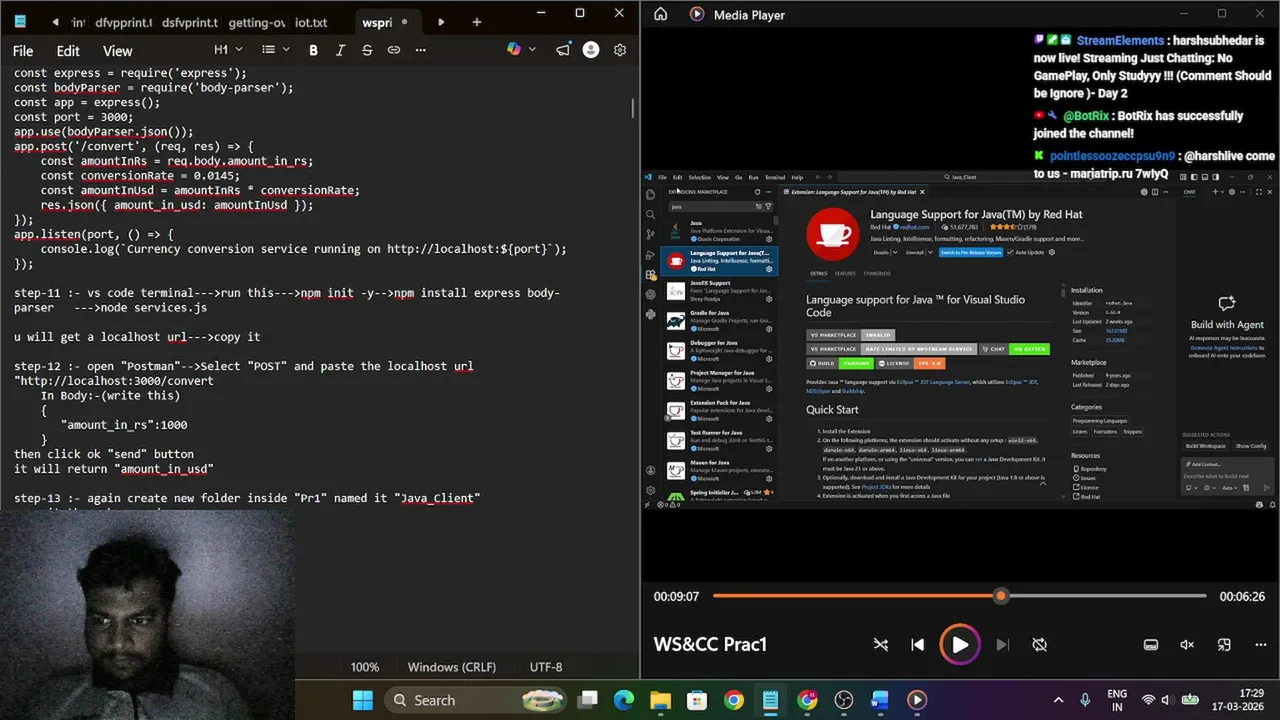This screenshot has width=1280, height=720.
Task: Open OBS Studio from the taskbar
Action: [844, 700]
